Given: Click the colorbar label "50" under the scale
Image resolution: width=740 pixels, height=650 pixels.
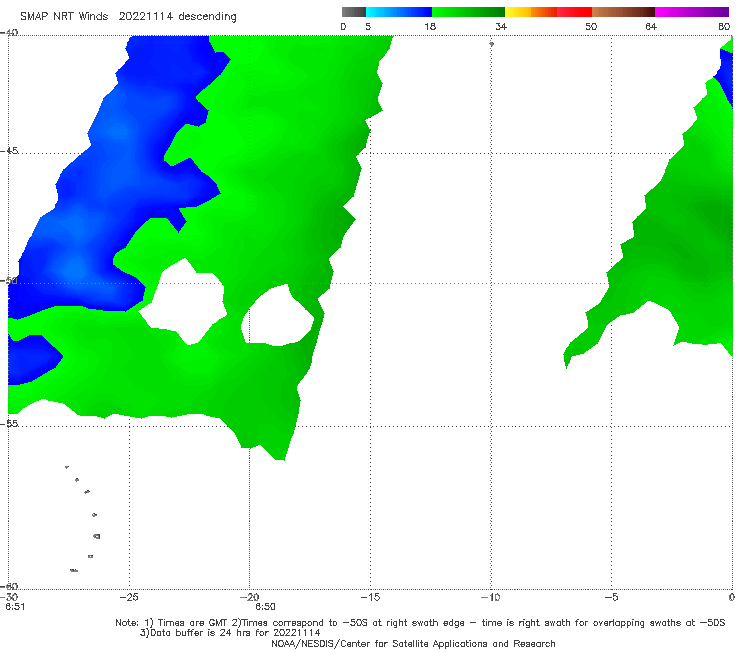Looking at the screenshot, I should [591, 27].
